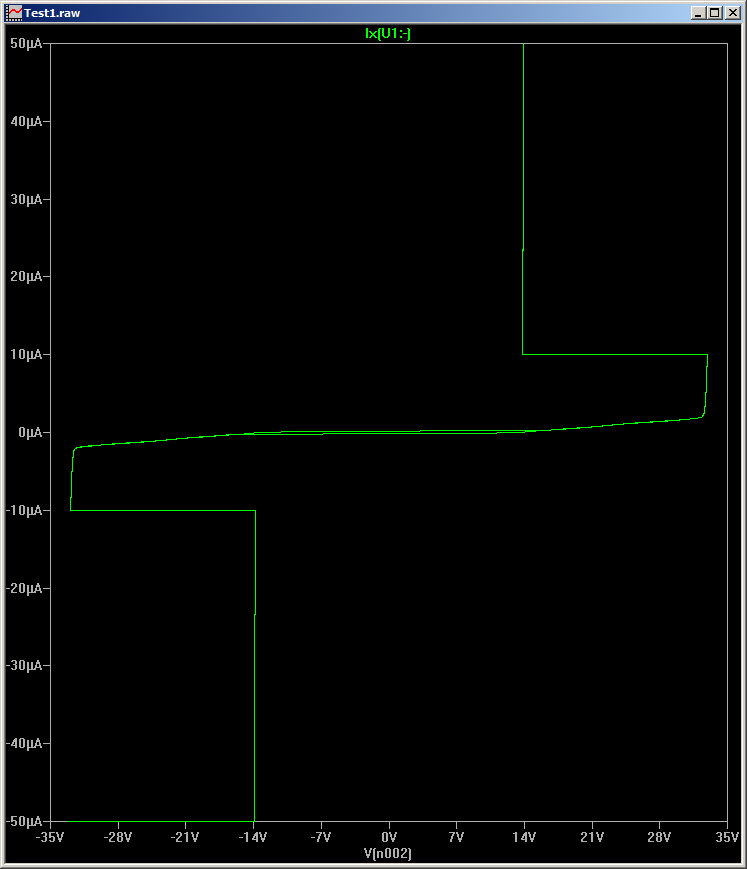This screenshot has width=747, height=869.
Task: Click the 10µA vertical axis label
Action: tap(26, 354)
